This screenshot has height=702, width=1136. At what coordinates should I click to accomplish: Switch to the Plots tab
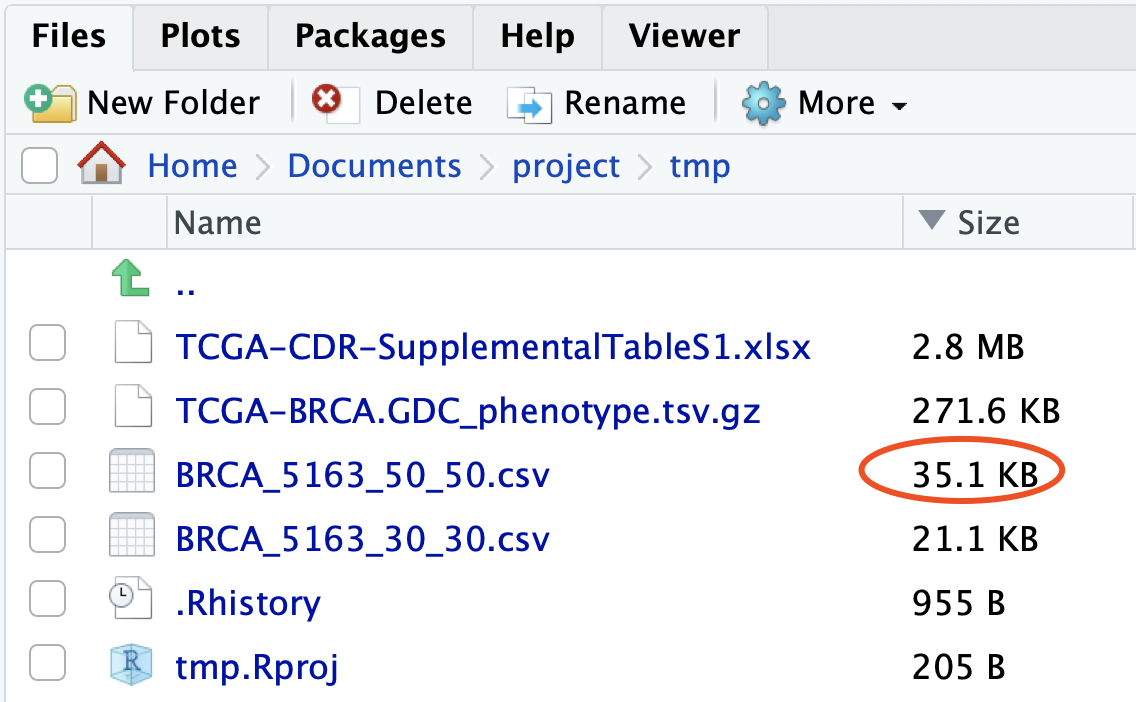coord(201,37)
